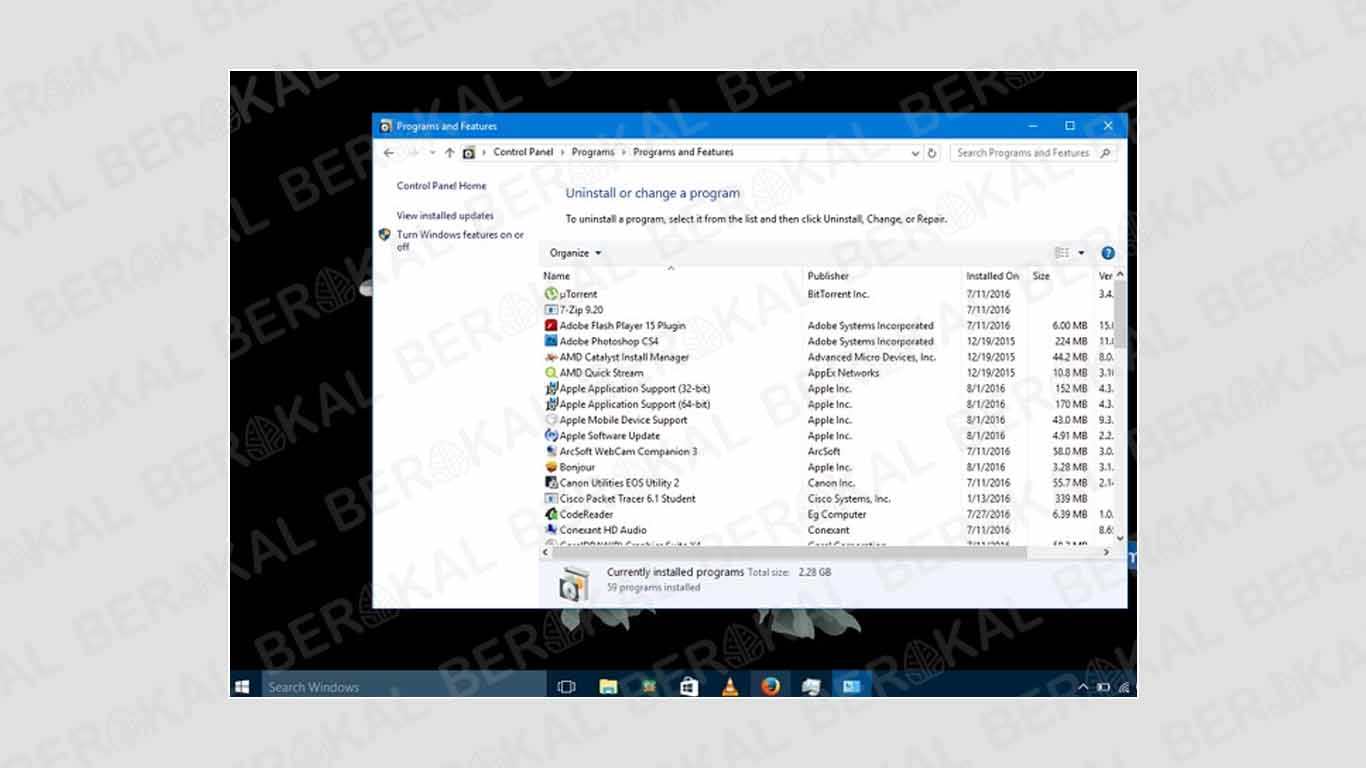Click the Apple Mobile Device Support icon
1366x768 pixels.
point(551,420)
